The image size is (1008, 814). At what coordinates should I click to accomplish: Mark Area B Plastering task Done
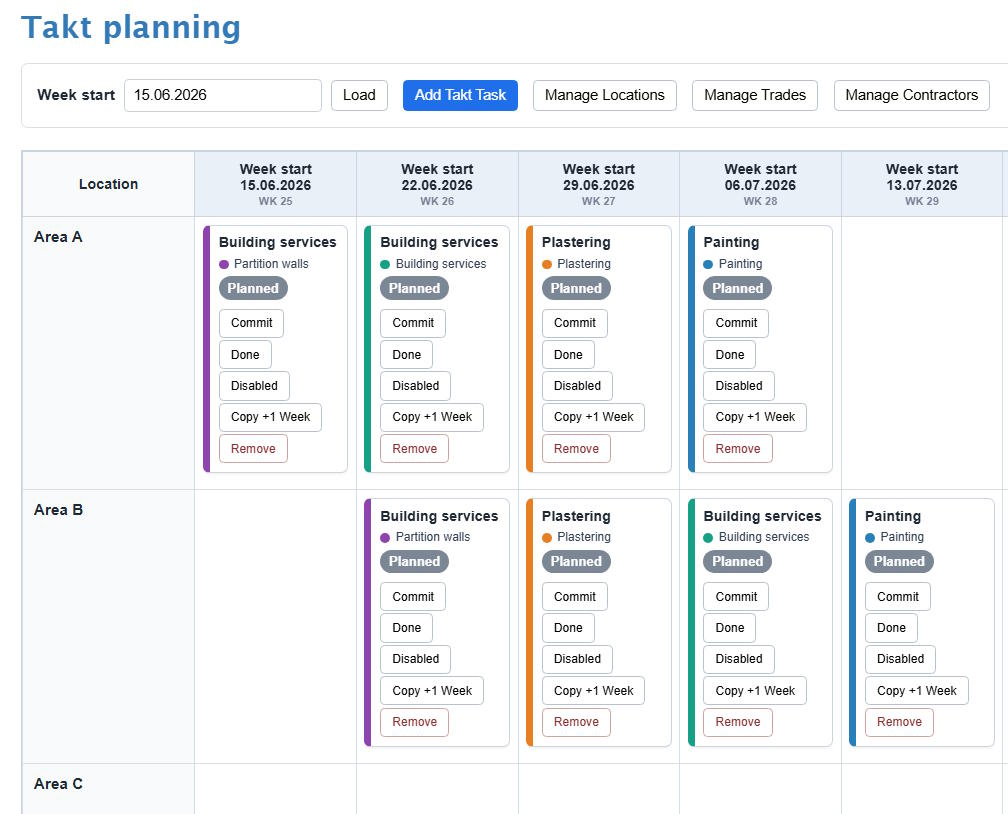(x=568, y=628)
